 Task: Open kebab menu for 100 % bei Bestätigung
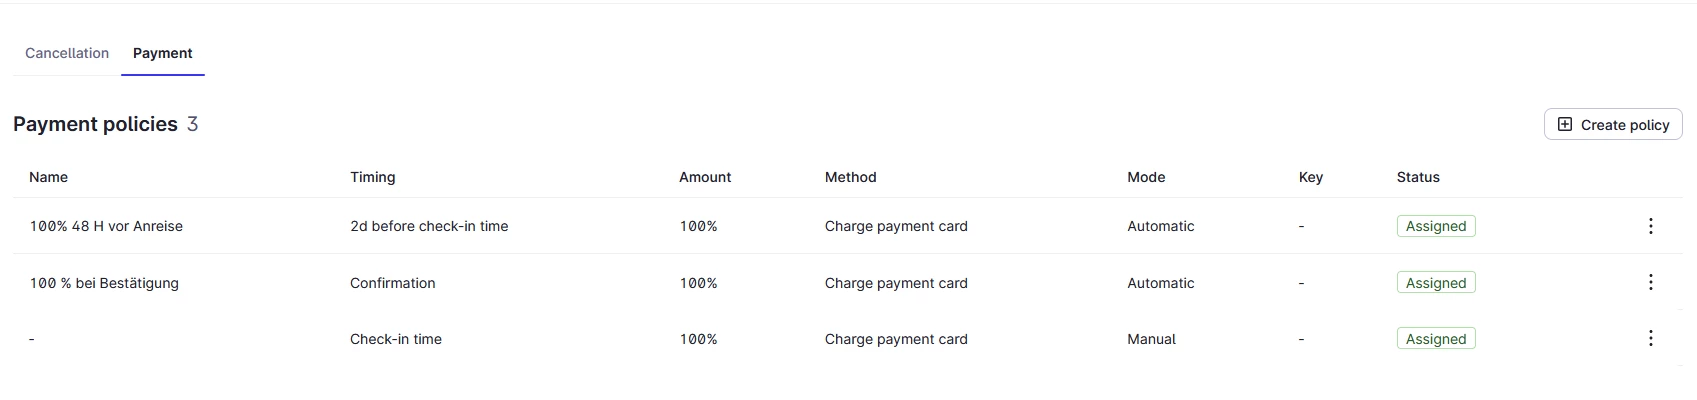(1650, 283)
